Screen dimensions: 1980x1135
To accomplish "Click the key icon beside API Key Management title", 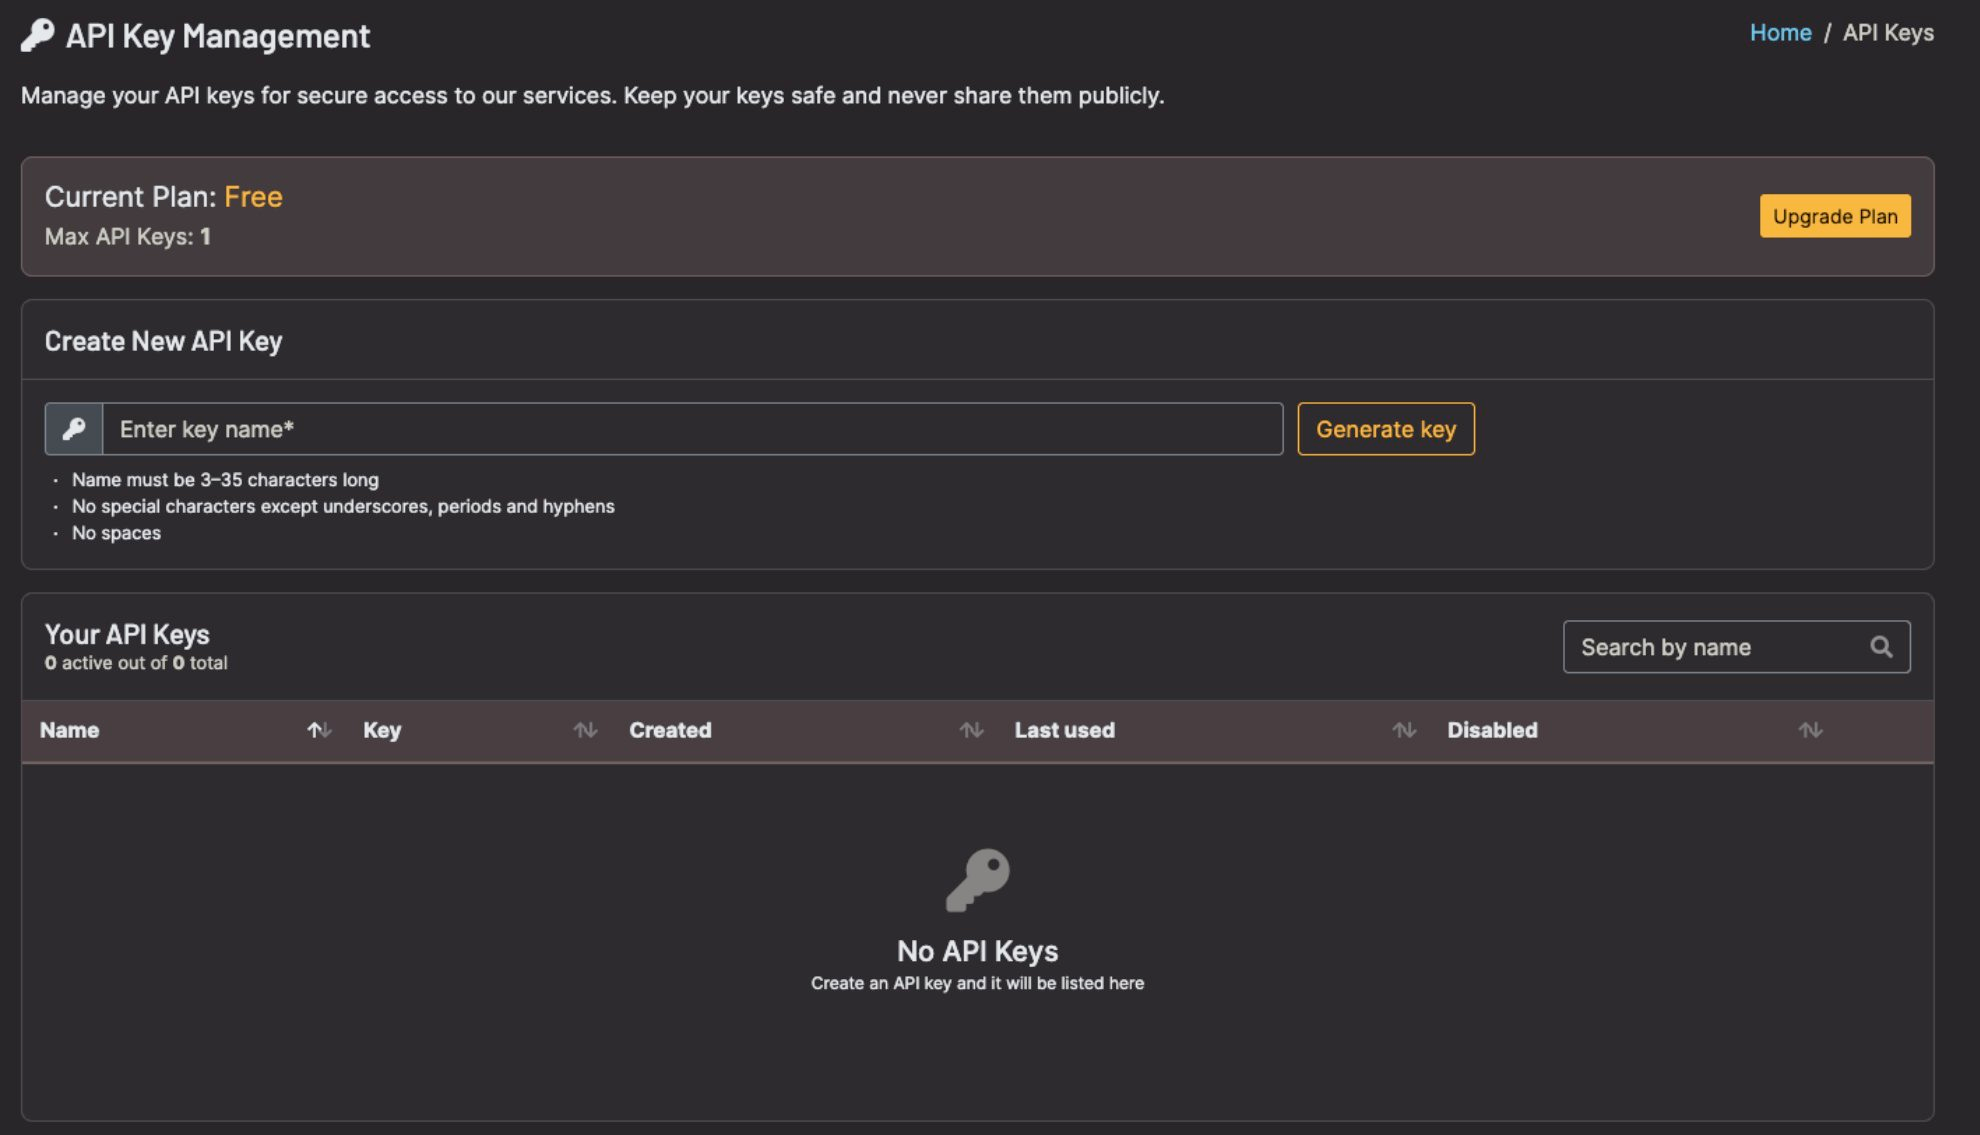I will click(35, 36).
